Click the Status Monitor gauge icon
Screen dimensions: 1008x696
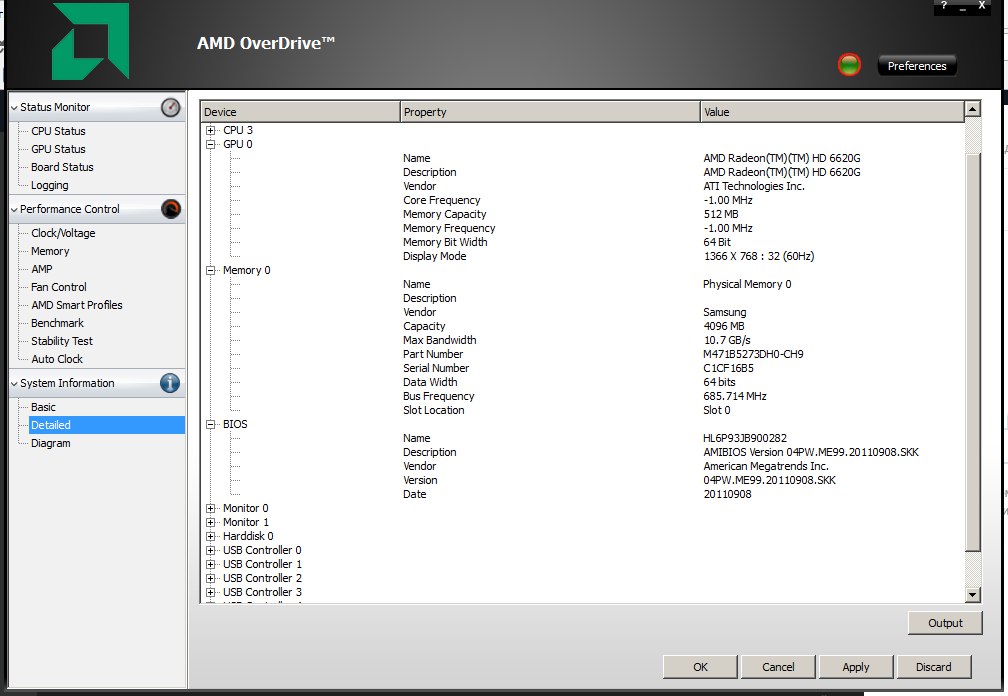point(170,107)
